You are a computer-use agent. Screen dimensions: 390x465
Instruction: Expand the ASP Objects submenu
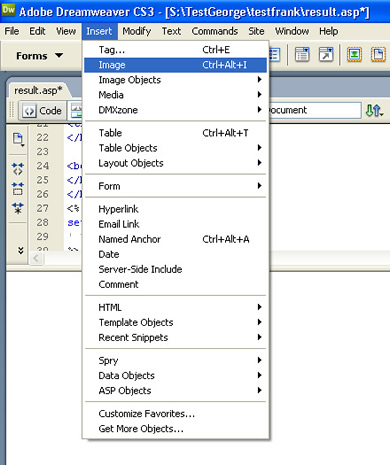click(175, 390)
